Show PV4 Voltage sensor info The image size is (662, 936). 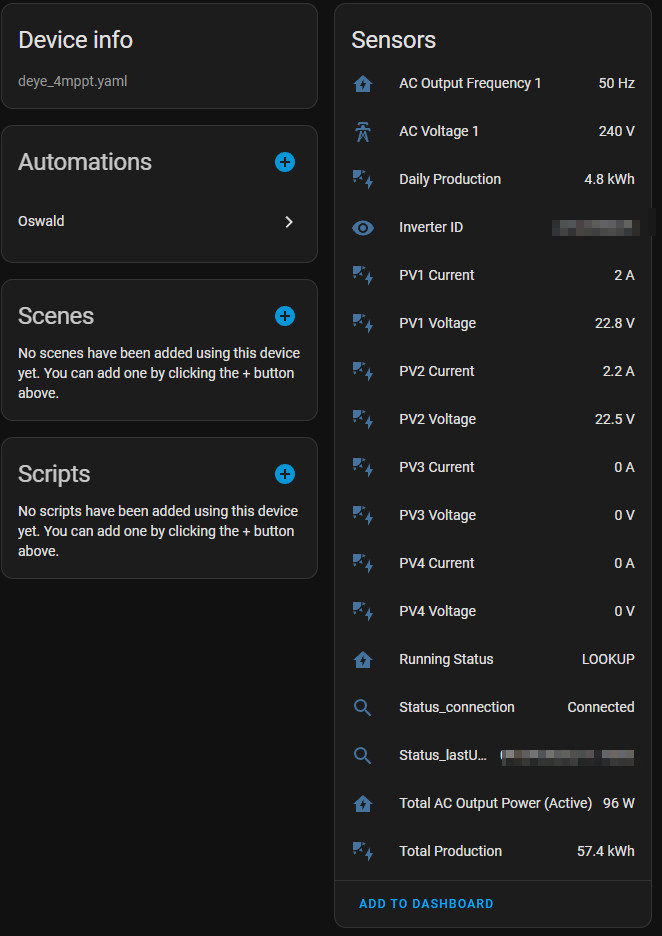[x=437, y=611]
